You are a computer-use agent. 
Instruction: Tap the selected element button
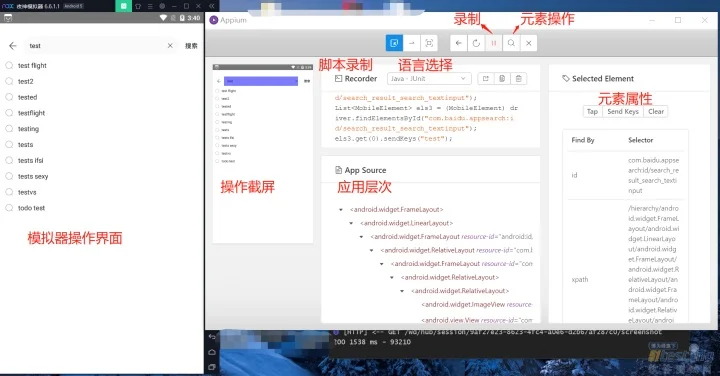tap(592, 112)
